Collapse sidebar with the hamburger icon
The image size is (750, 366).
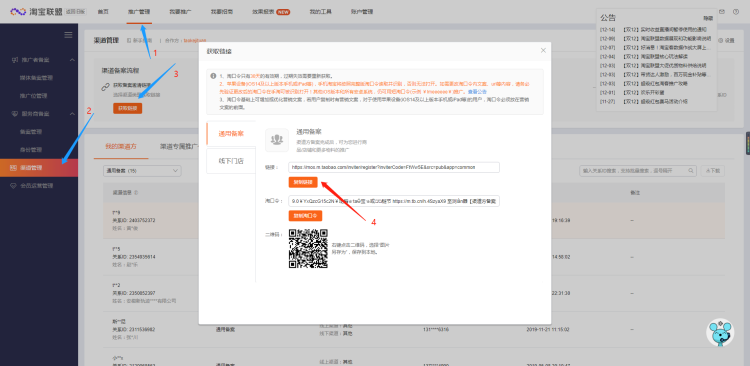[68, 34]
